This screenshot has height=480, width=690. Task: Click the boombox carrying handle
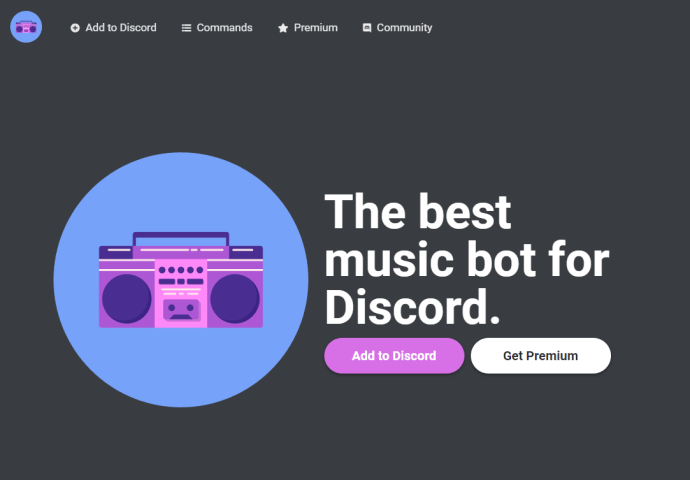point(181,238)
